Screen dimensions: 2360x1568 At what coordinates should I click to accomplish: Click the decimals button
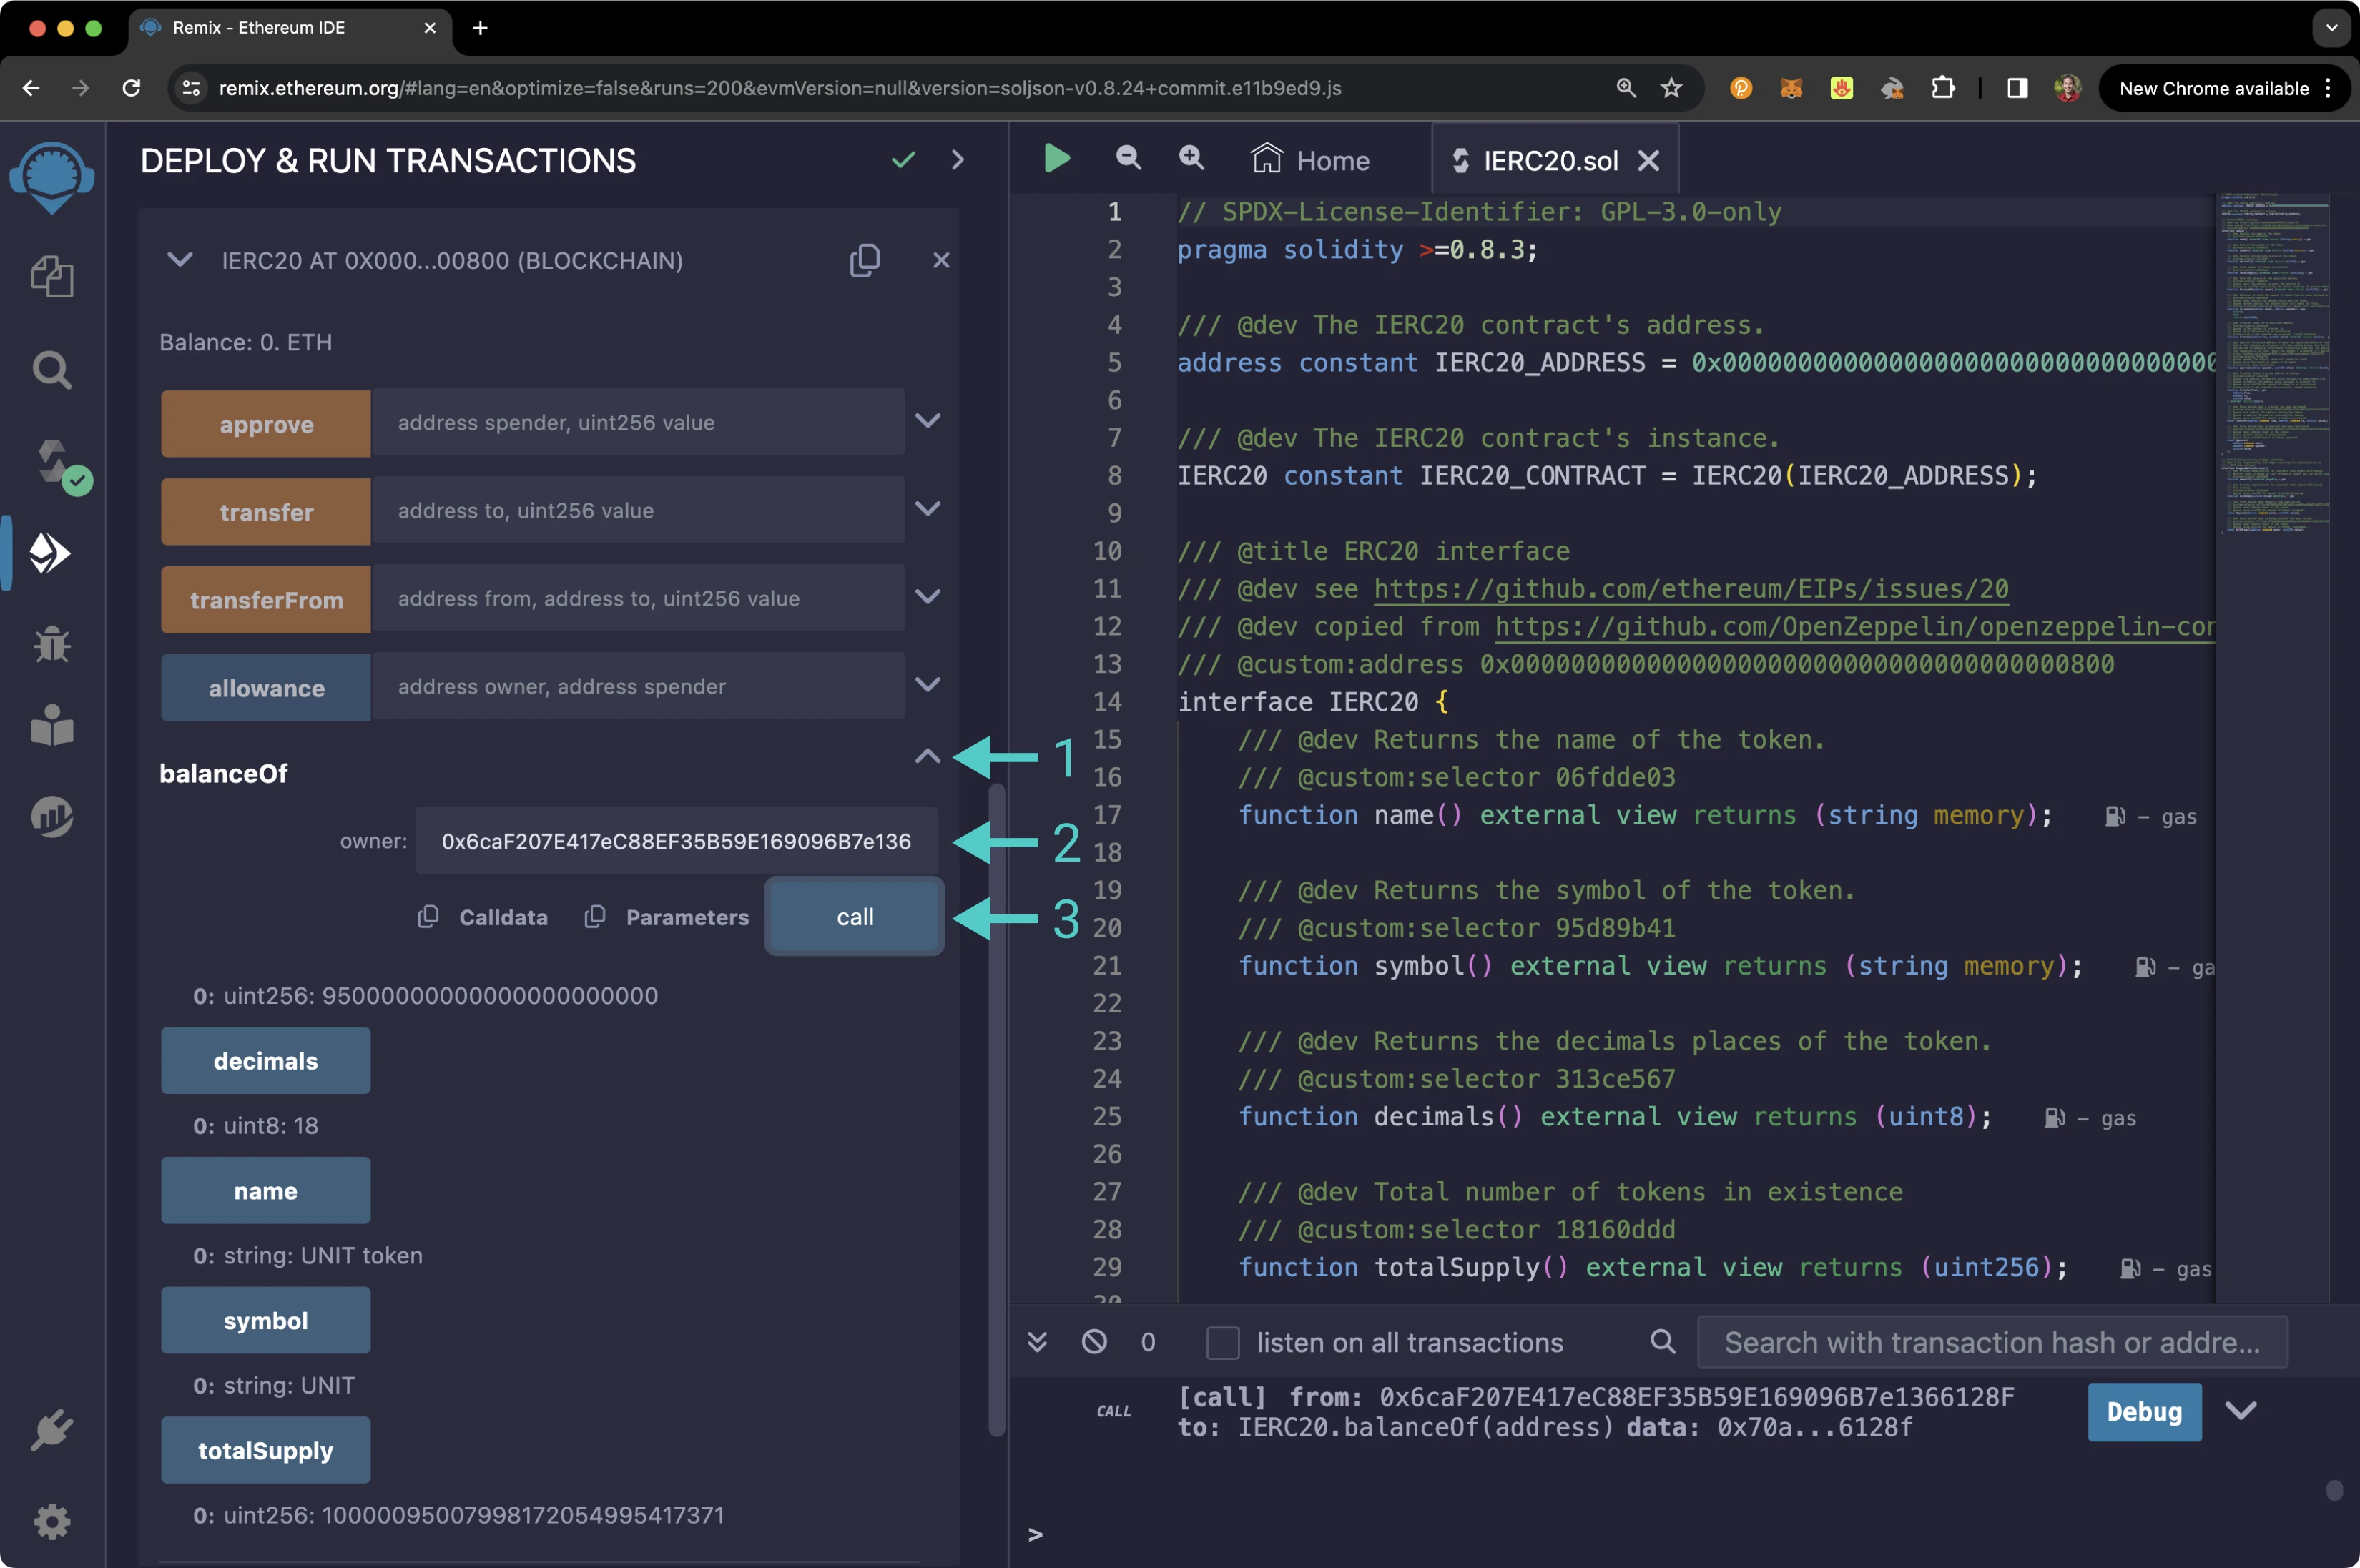coord(266,1060)
